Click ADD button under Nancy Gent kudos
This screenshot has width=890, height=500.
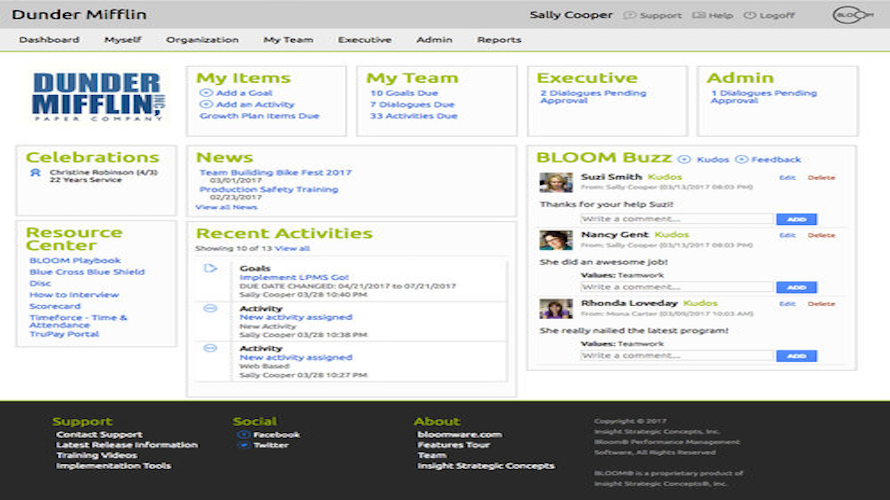pyautogui.click(x=796, y=287)
